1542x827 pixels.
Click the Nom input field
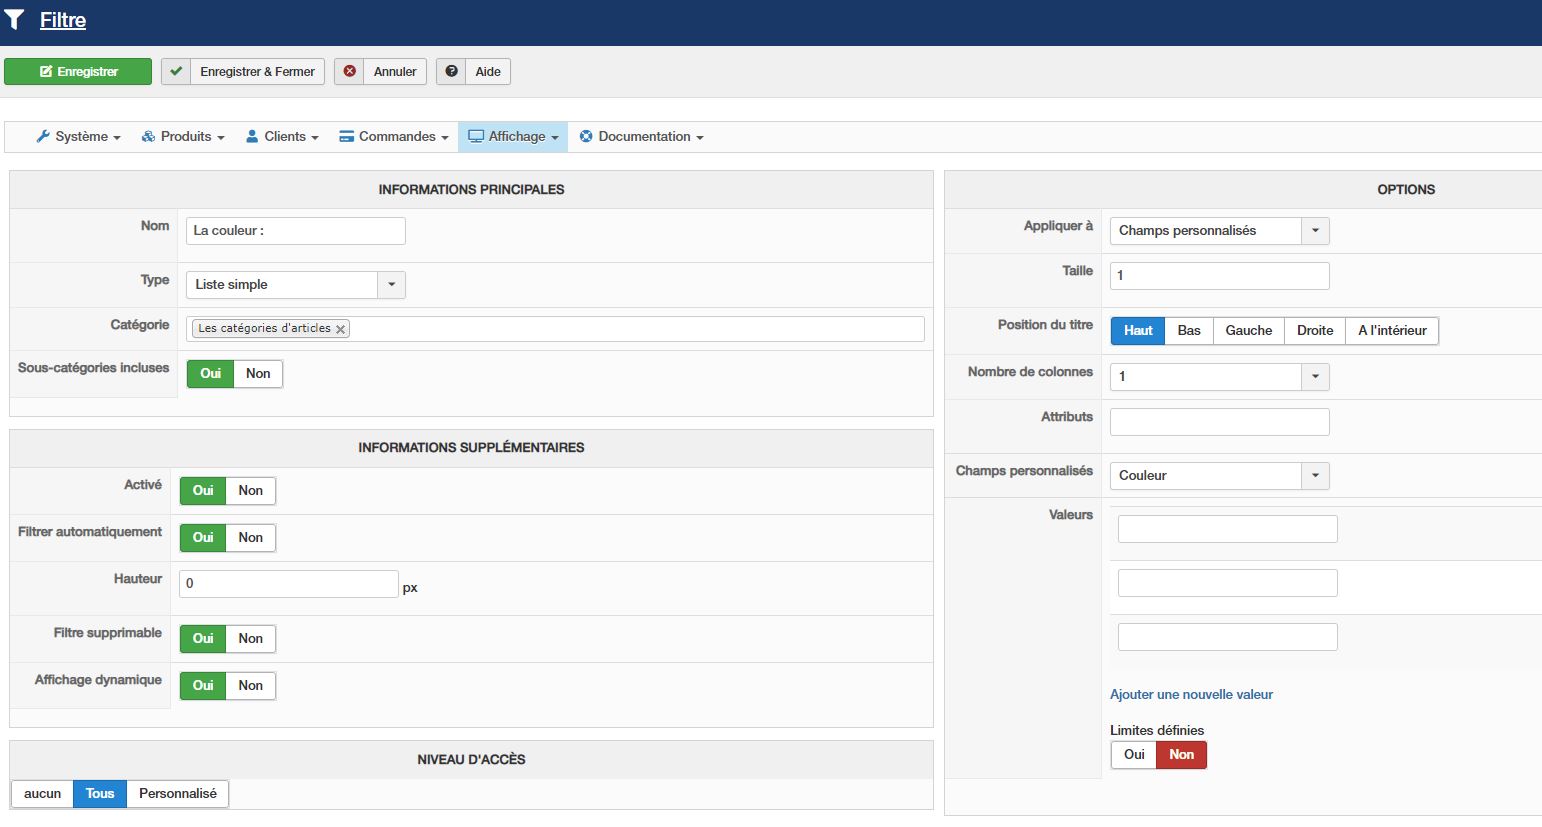(x=296, y=231)
